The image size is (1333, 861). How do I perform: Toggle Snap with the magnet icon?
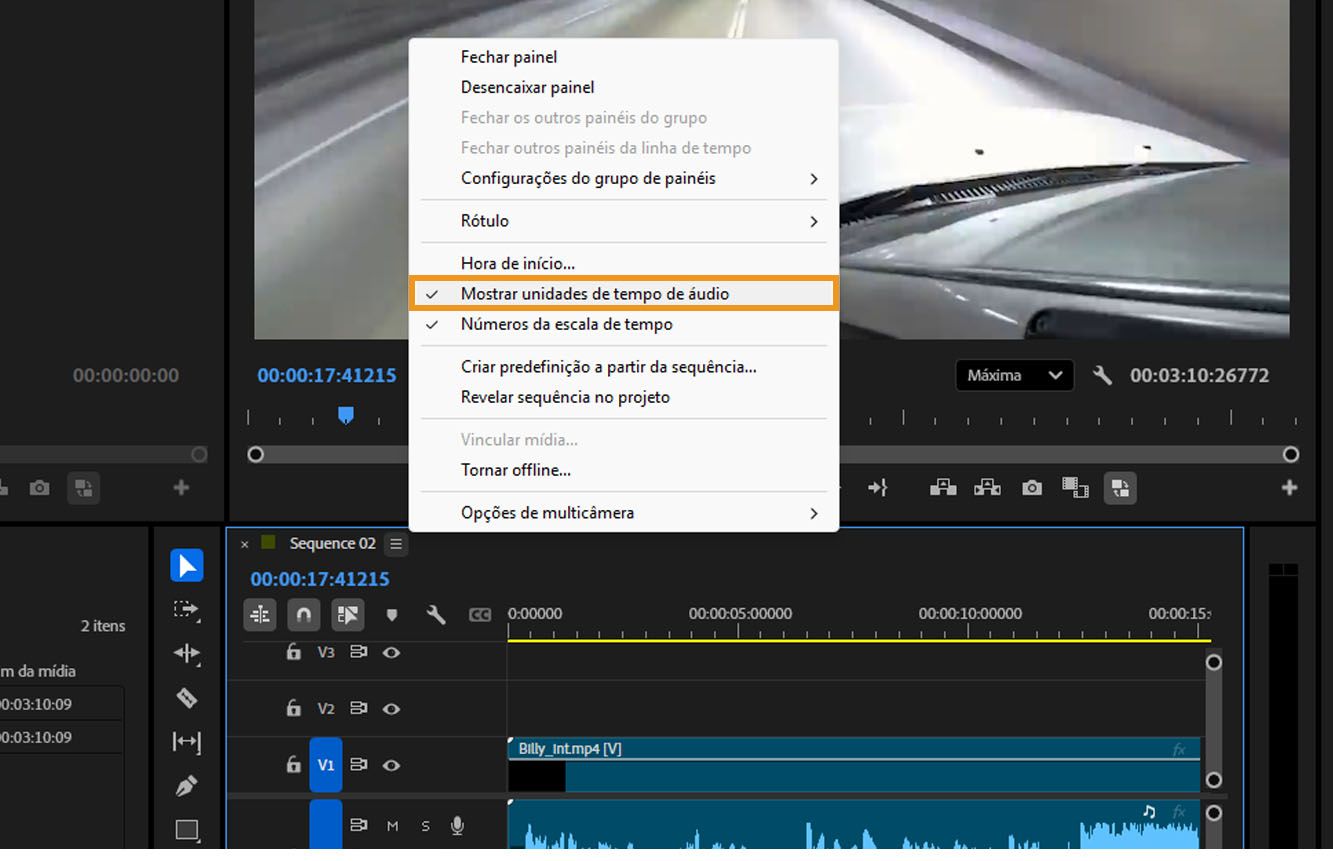(x=303, y=615)
